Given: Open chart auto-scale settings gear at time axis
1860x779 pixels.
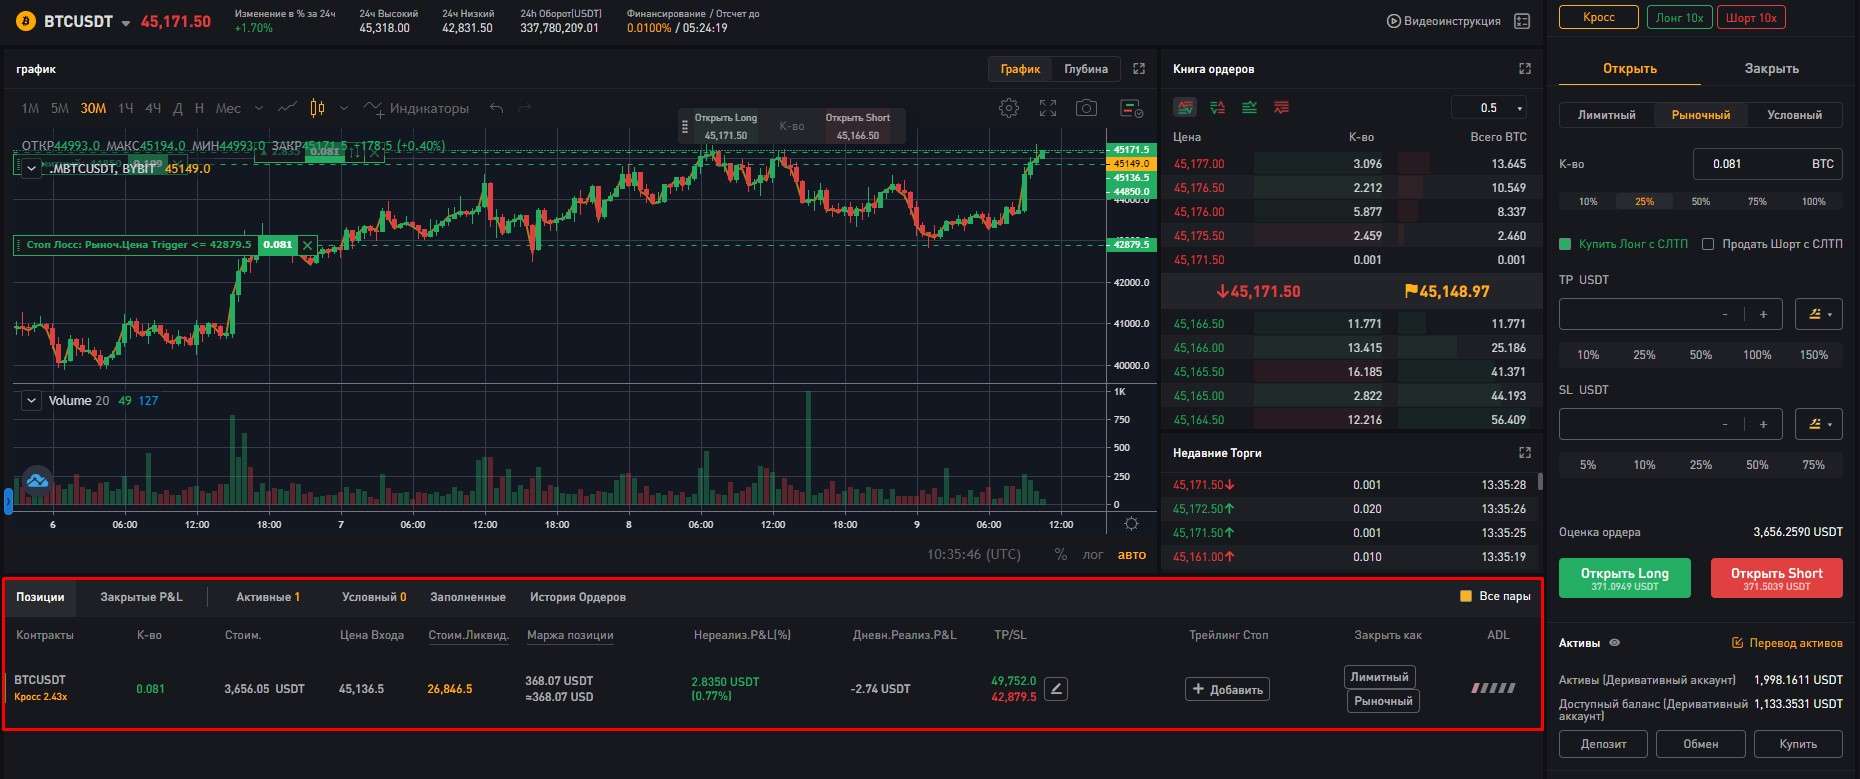Looking at the screenshot, I should pyautogui.click(x=1131, y=524).
